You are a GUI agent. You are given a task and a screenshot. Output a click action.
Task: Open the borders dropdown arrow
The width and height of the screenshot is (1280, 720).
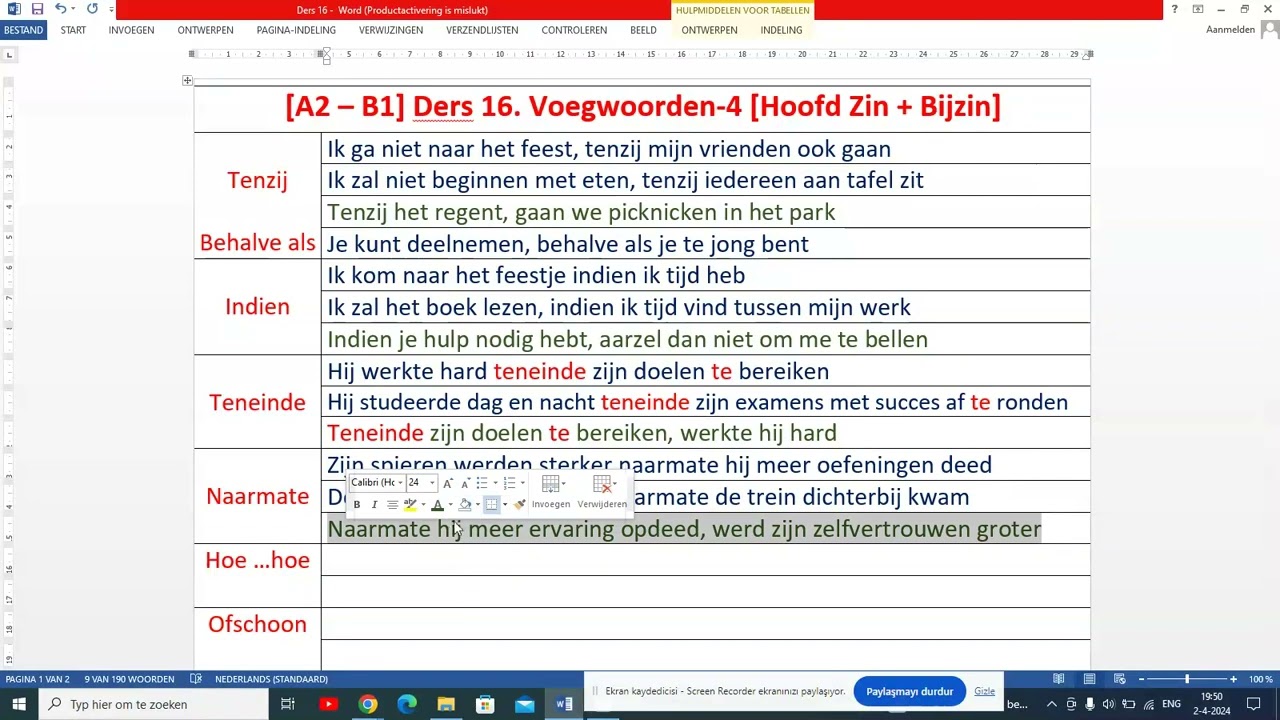[505, 505]
